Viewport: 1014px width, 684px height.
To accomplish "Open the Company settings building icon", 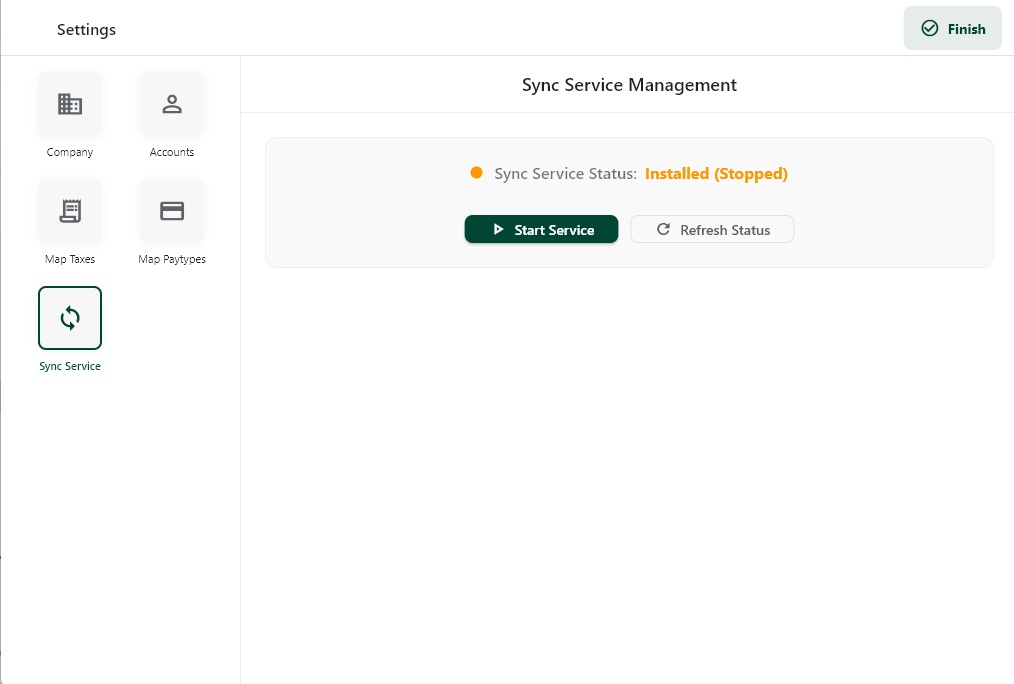I will point(70,104).
